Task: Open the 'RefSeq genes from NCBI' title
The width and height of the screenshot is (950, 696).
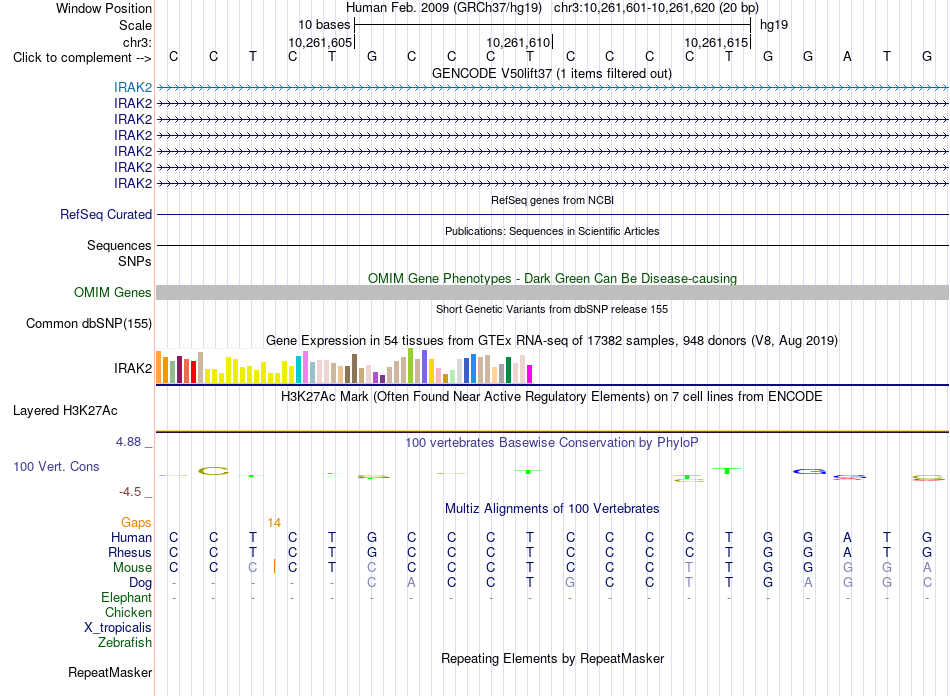Action: pos(552,200)
